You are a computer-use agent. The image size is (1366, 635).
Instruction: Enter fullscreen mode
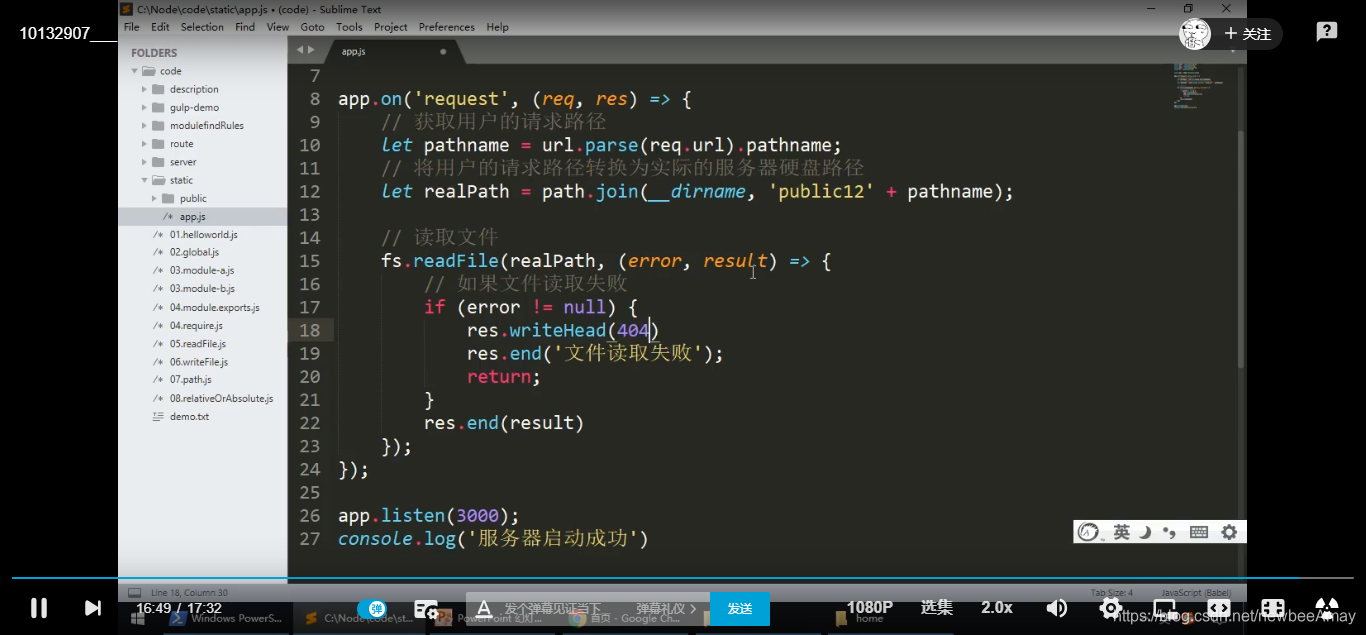click(1327, 608)
